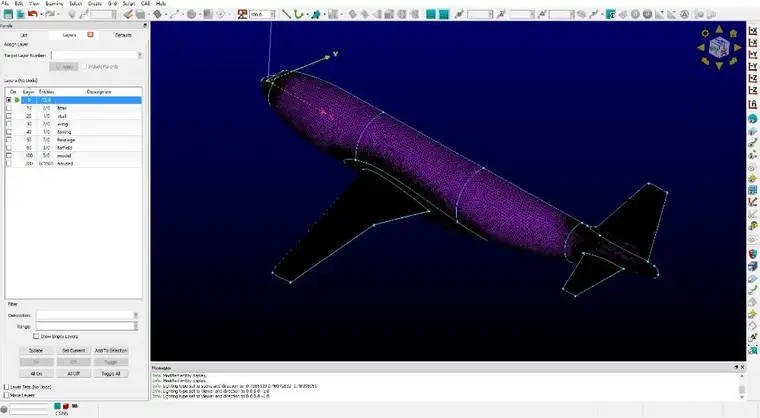Click inside the Target Layer Number field
This screenshot has height=418, width=760.
tap(94, 55)
